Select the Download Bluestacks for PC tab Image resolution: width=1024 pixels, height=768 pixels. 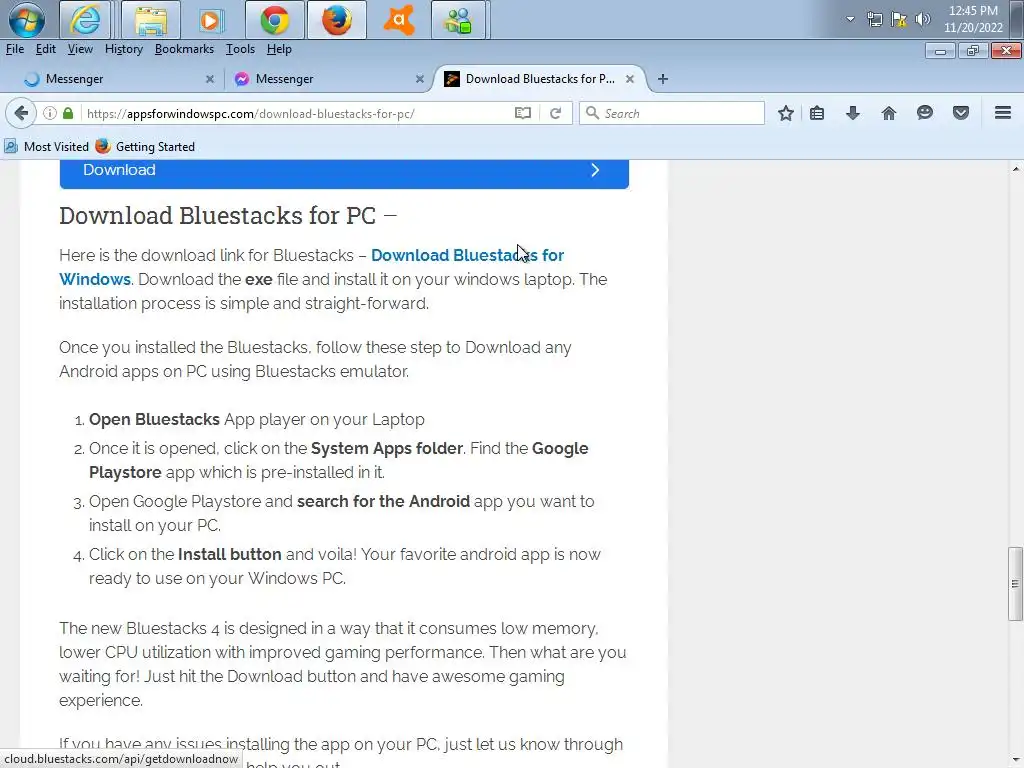coord(539,79)
